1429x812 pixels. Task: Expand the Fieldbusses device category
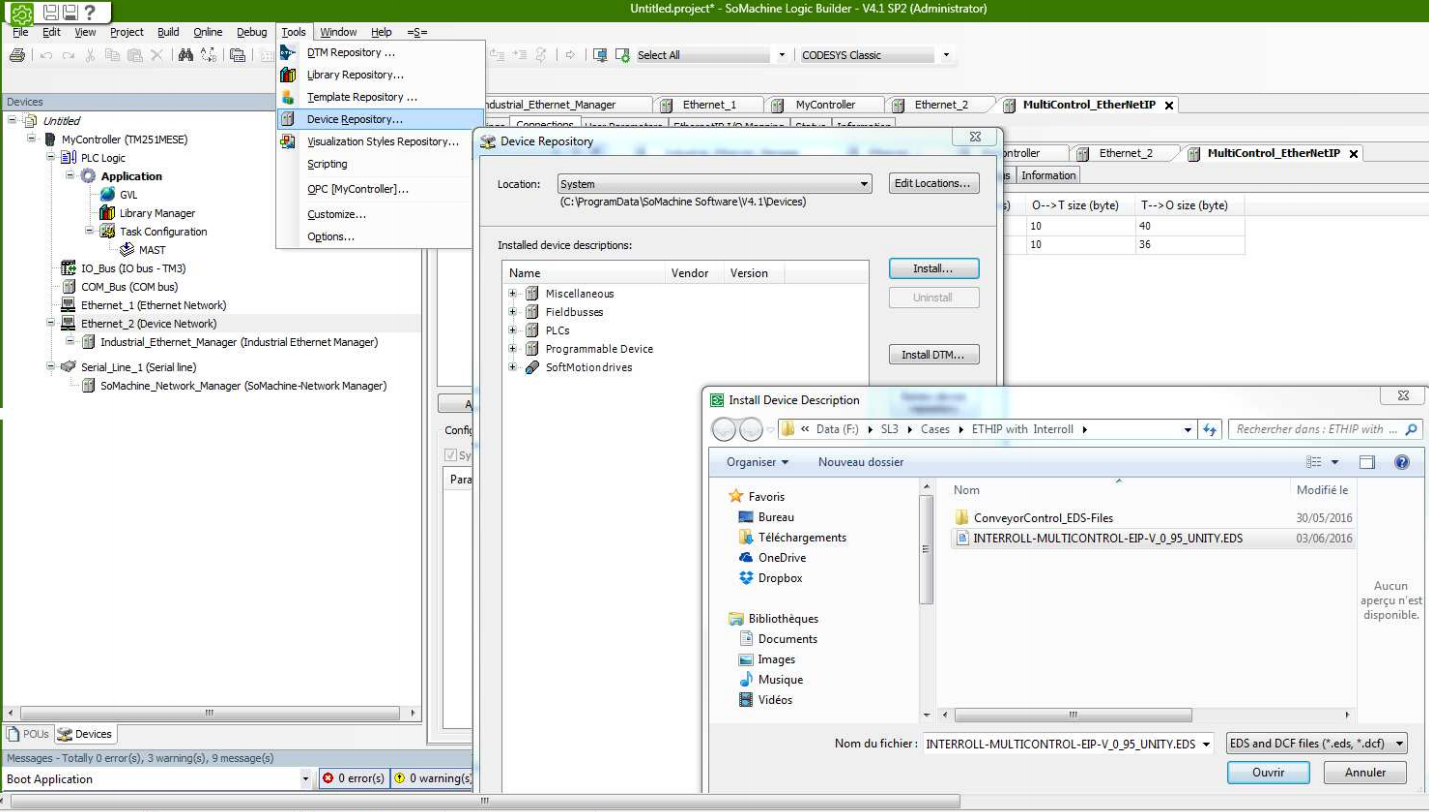pos(513,312)
